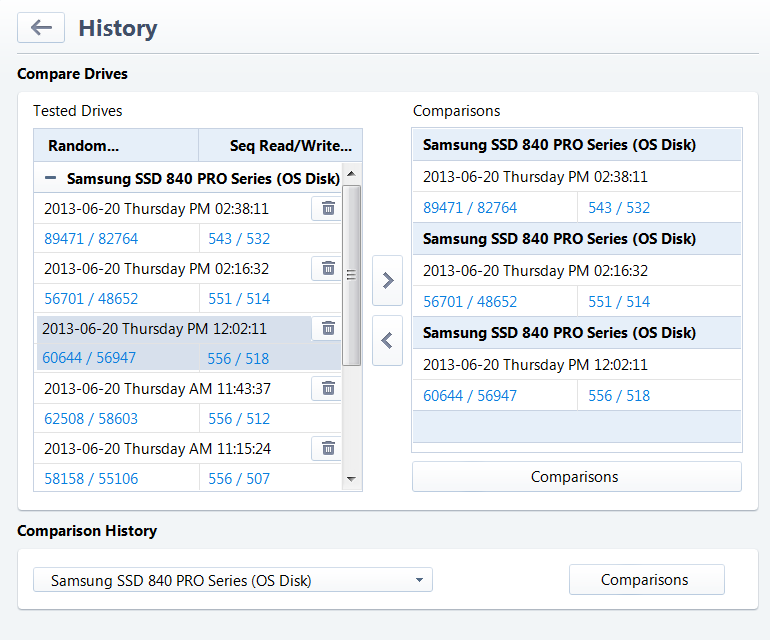Viewport: 770px width, 640px height.
Task: Open the Comparison History drive dropdown
Action: [233, 580]
